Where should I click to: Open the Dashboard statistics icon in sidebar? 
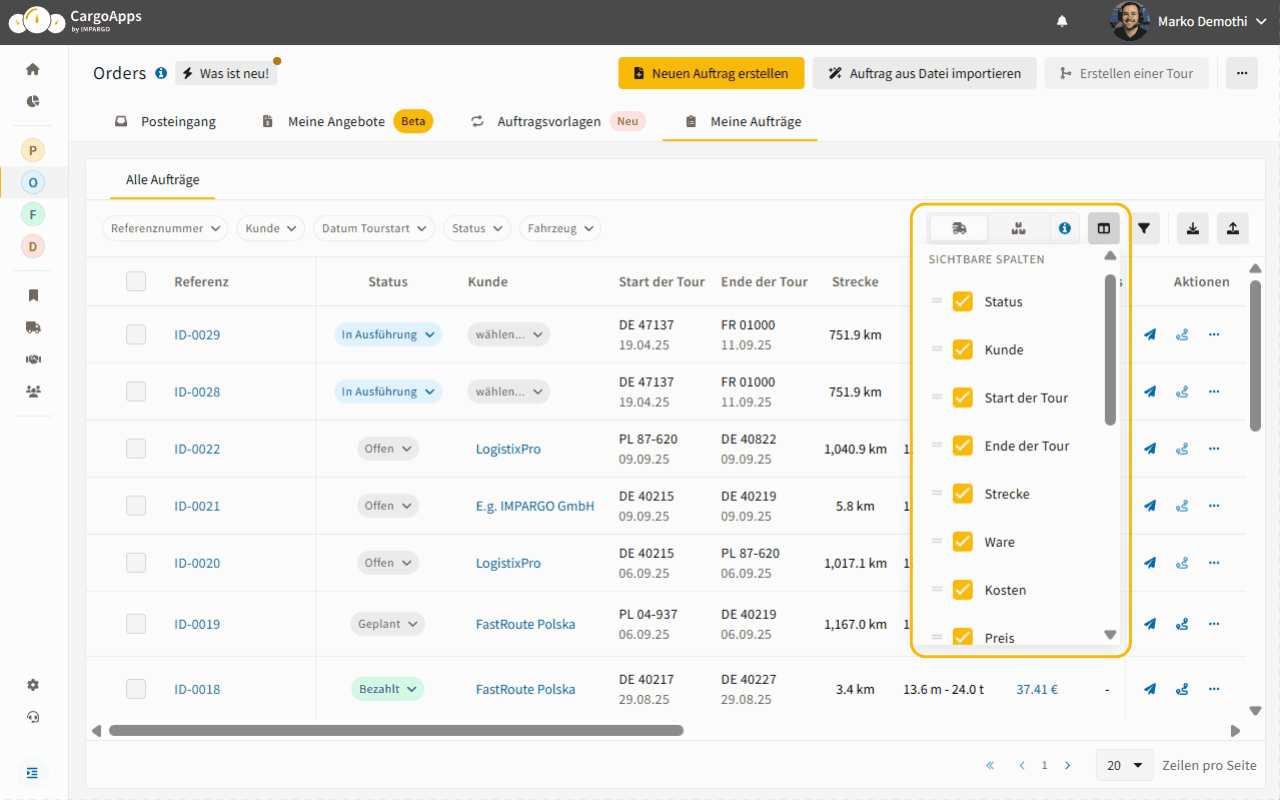pos(32,101)
